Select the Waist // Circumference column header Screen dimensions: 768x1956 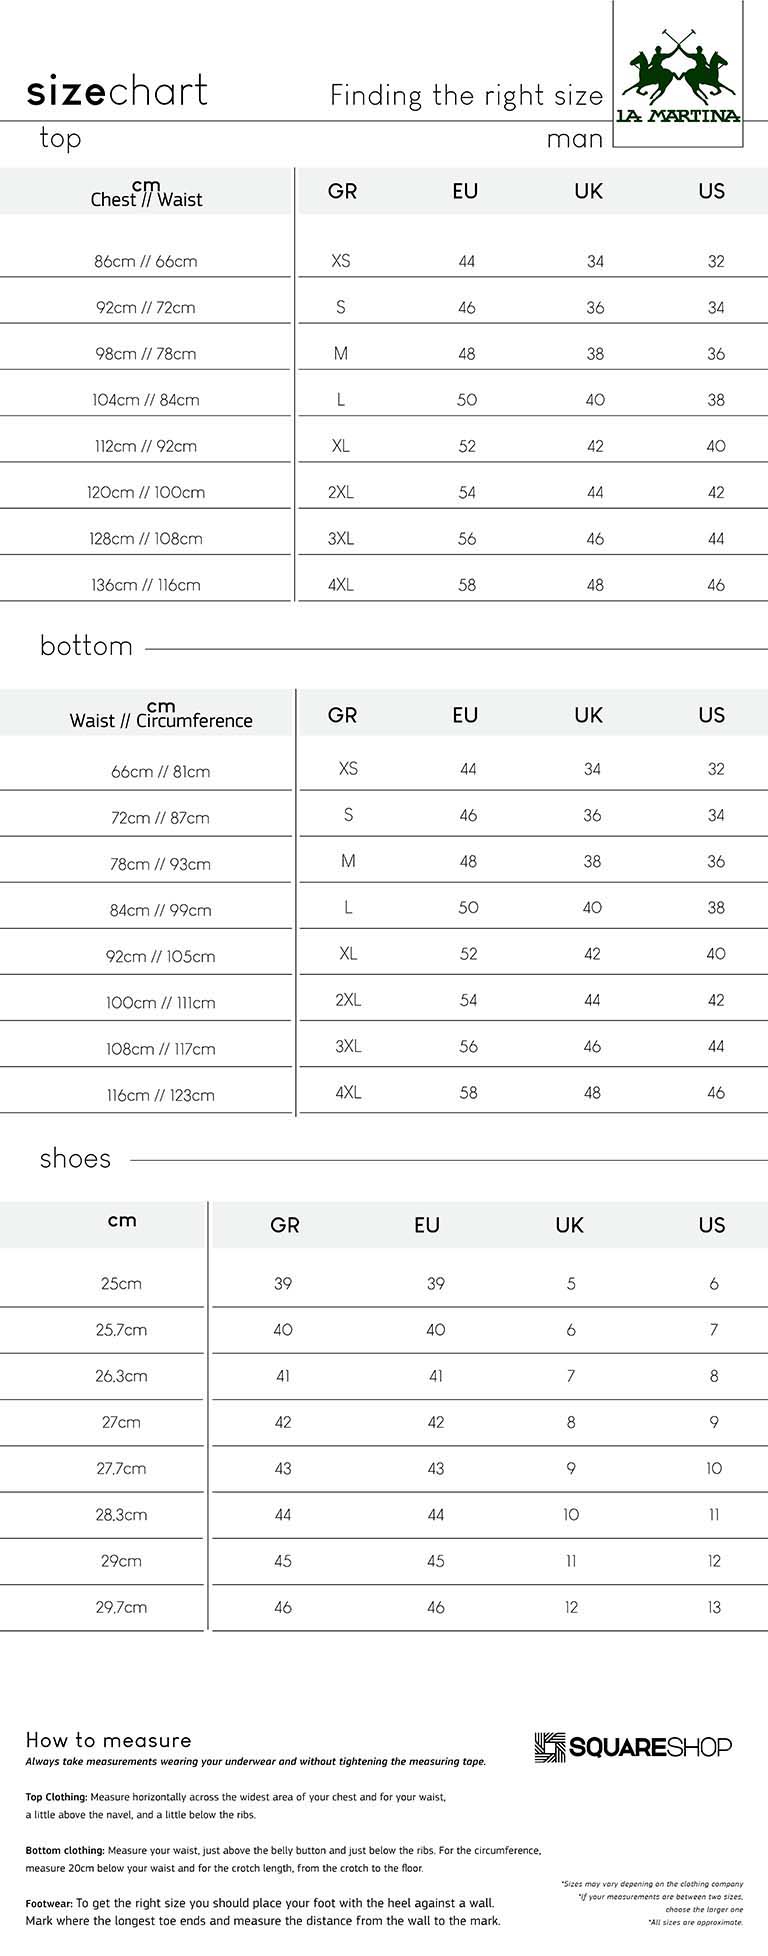tap(161, 714)
